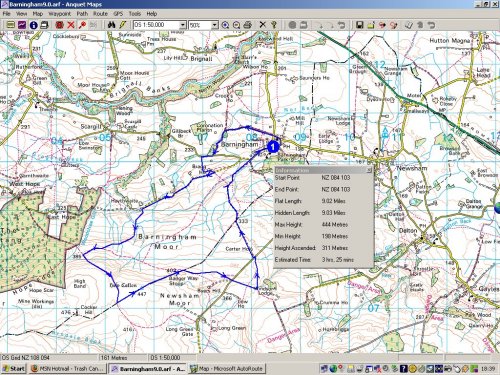Click the globe icon in system tray
The height and width of the screenshot is (375, 500).
333,369
